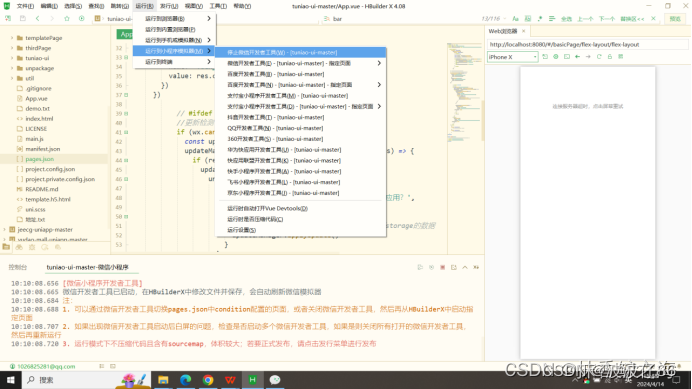692x389 pixels.
Task: Click the green run icon in top toolbar
Action: [x=82, y=19]
